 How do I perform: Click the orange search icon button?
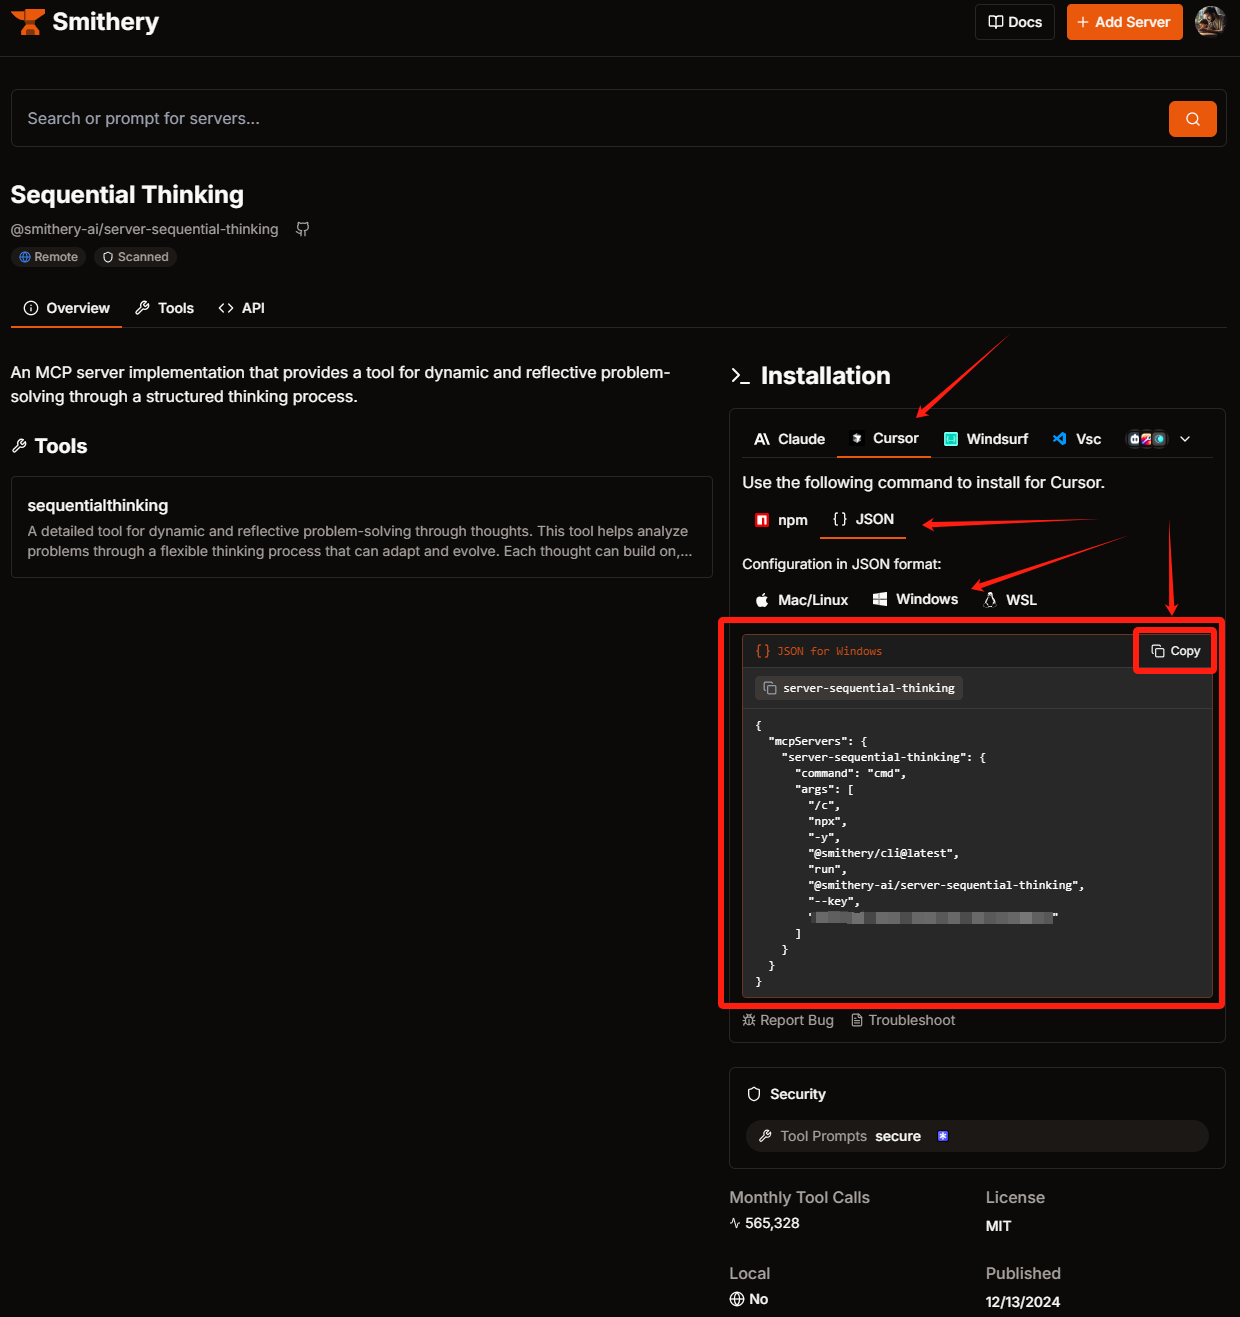1192,119
